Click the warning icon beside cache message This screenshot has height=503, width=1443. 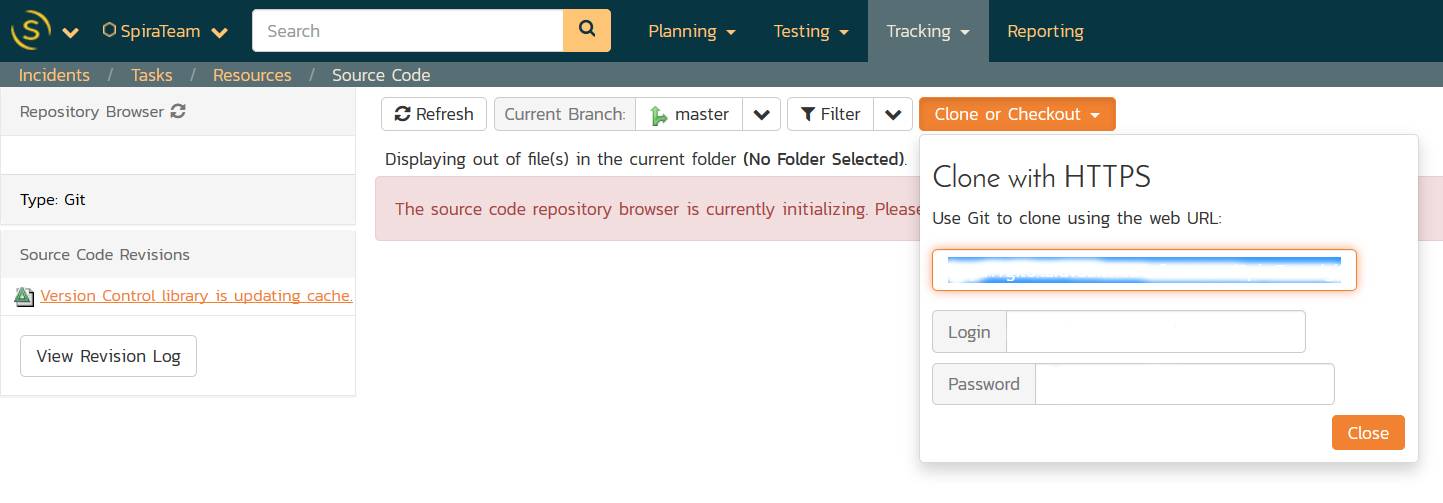coord(25,296)
